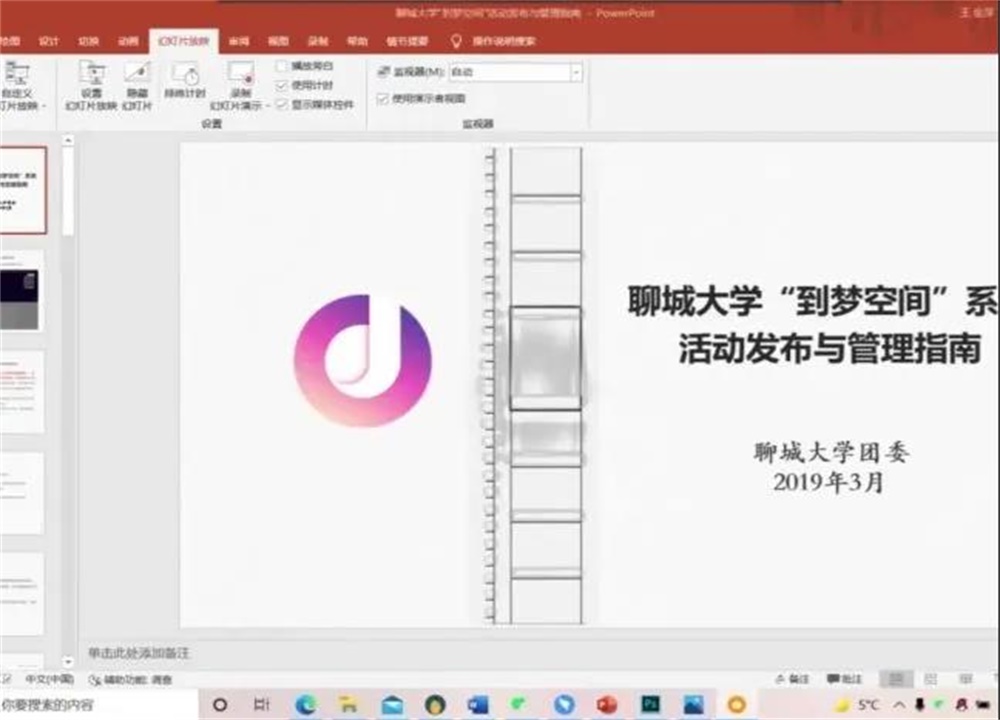Open the Monitor (监视器) dropdown
Viewport: 1000px width, 720px height.
point(577,72)
